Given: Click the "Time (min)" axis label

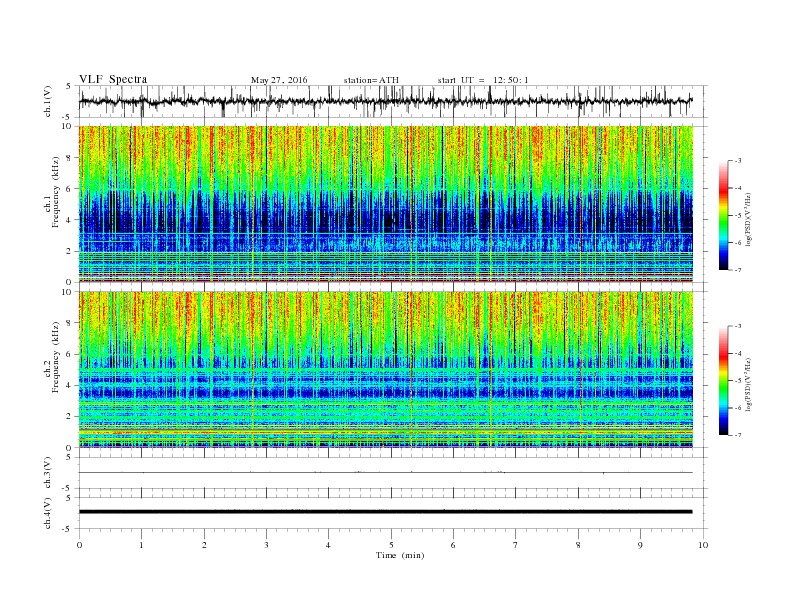Looking at the screenshot, I should point(400,555).
